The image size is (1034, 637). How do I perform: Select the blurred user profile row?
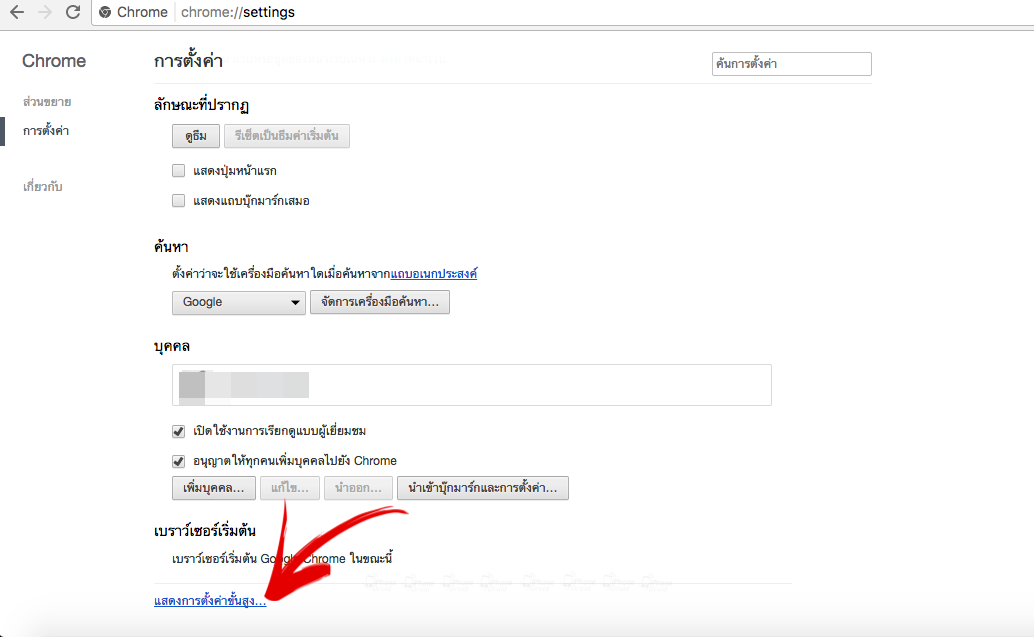471,385
